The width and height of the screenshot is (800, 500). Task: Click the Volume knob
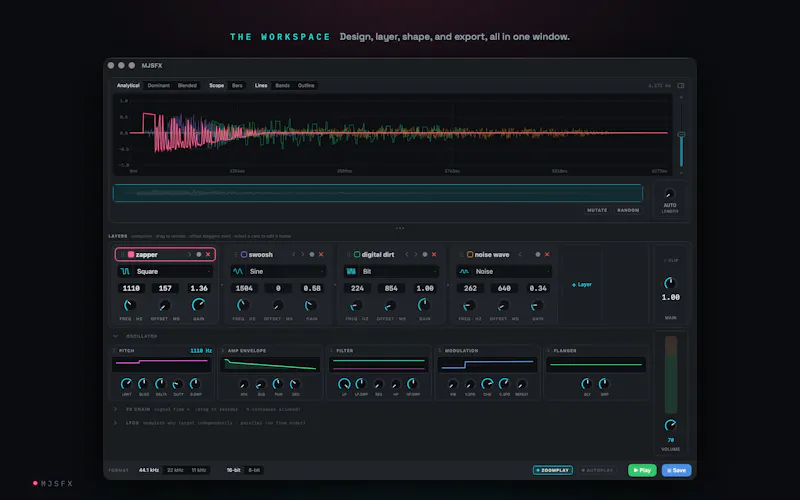pyautogui.click(x=670, y=425)
